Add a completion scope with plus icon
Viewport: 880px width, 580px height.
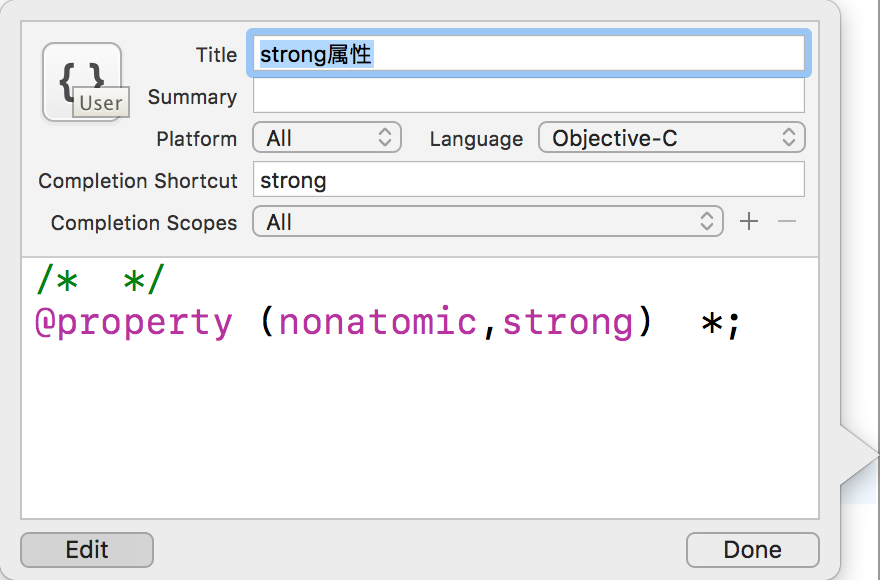(749, 221)
